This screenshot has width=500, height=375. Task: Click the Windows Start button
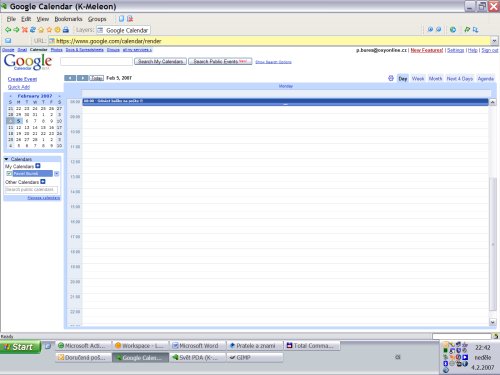(x=21, y=347)
